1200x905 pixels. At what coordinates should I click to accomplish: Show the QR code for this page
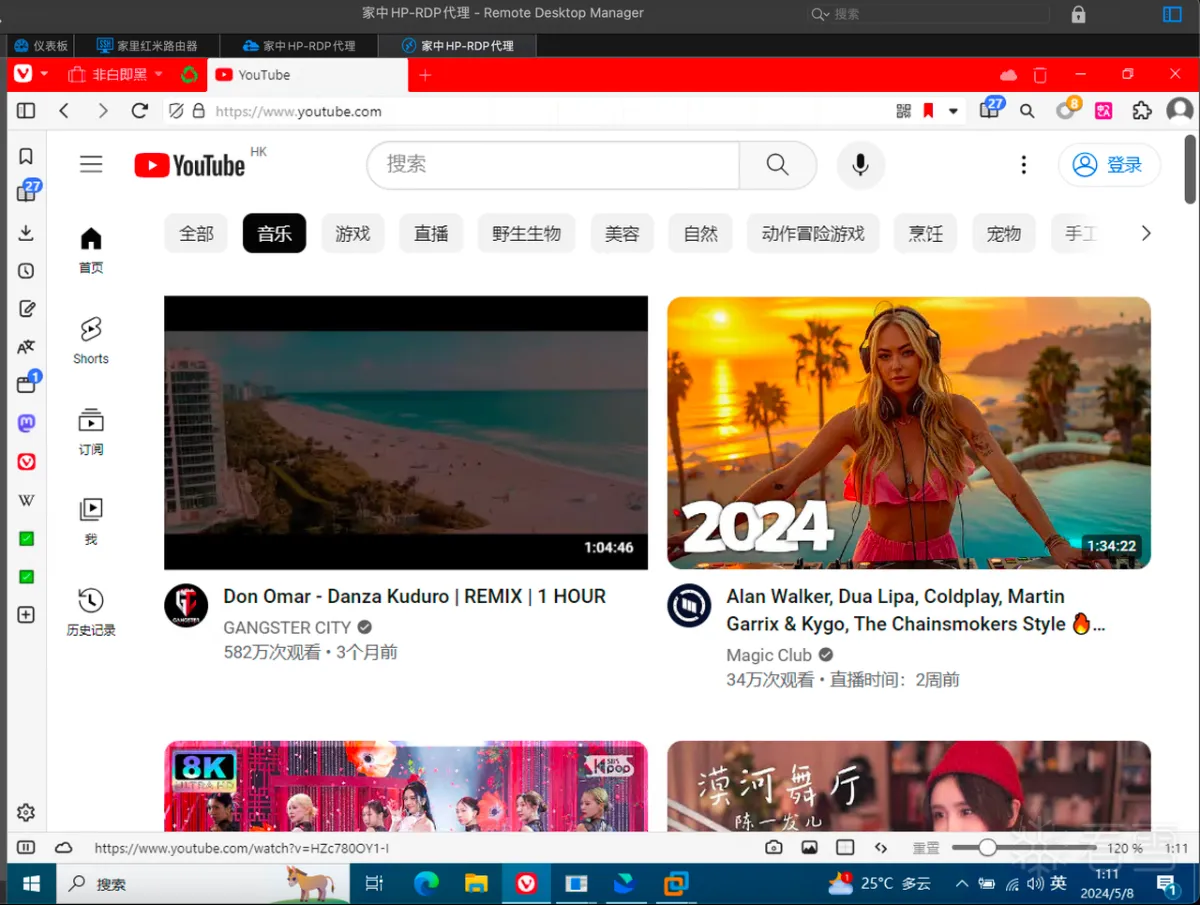(904, 111)
